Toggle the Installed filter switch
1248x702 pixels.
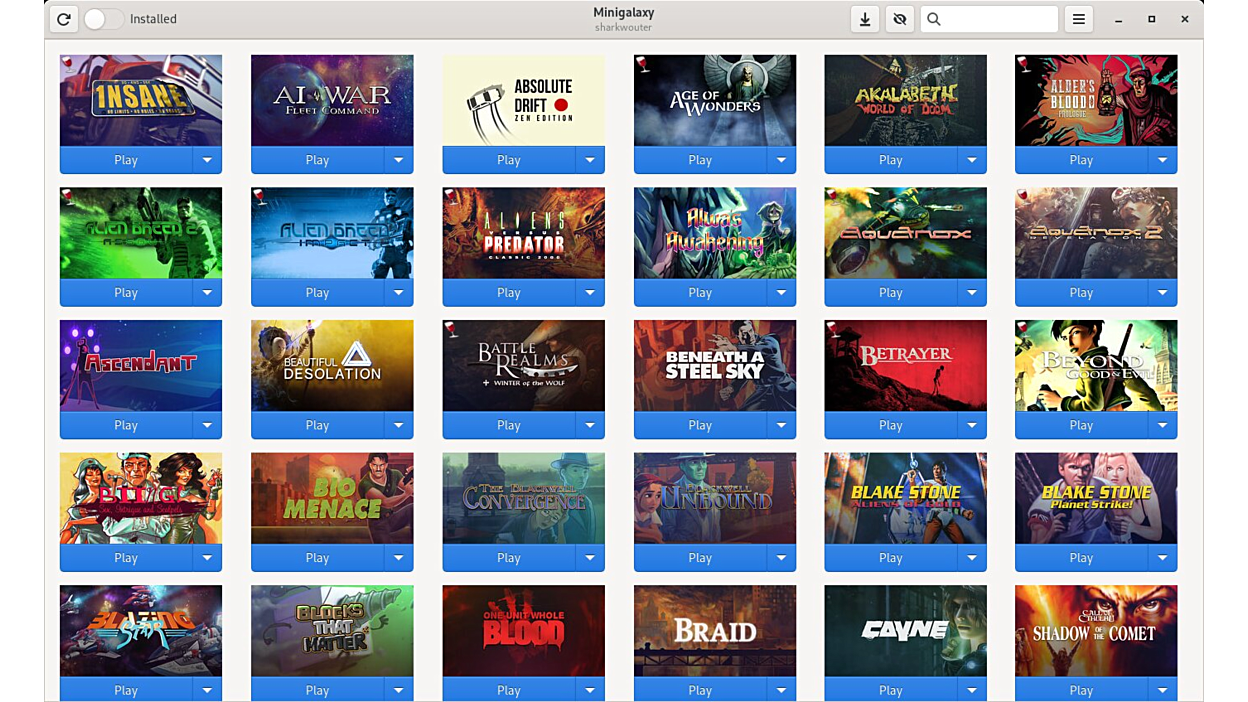pyautogui.click(x=103, y=19)
